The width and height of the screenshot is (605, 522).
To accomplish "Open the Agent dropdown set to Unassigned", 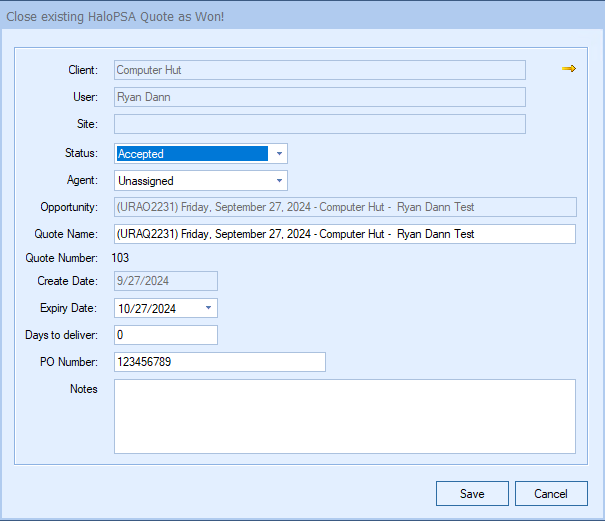I will click(279, 181).
